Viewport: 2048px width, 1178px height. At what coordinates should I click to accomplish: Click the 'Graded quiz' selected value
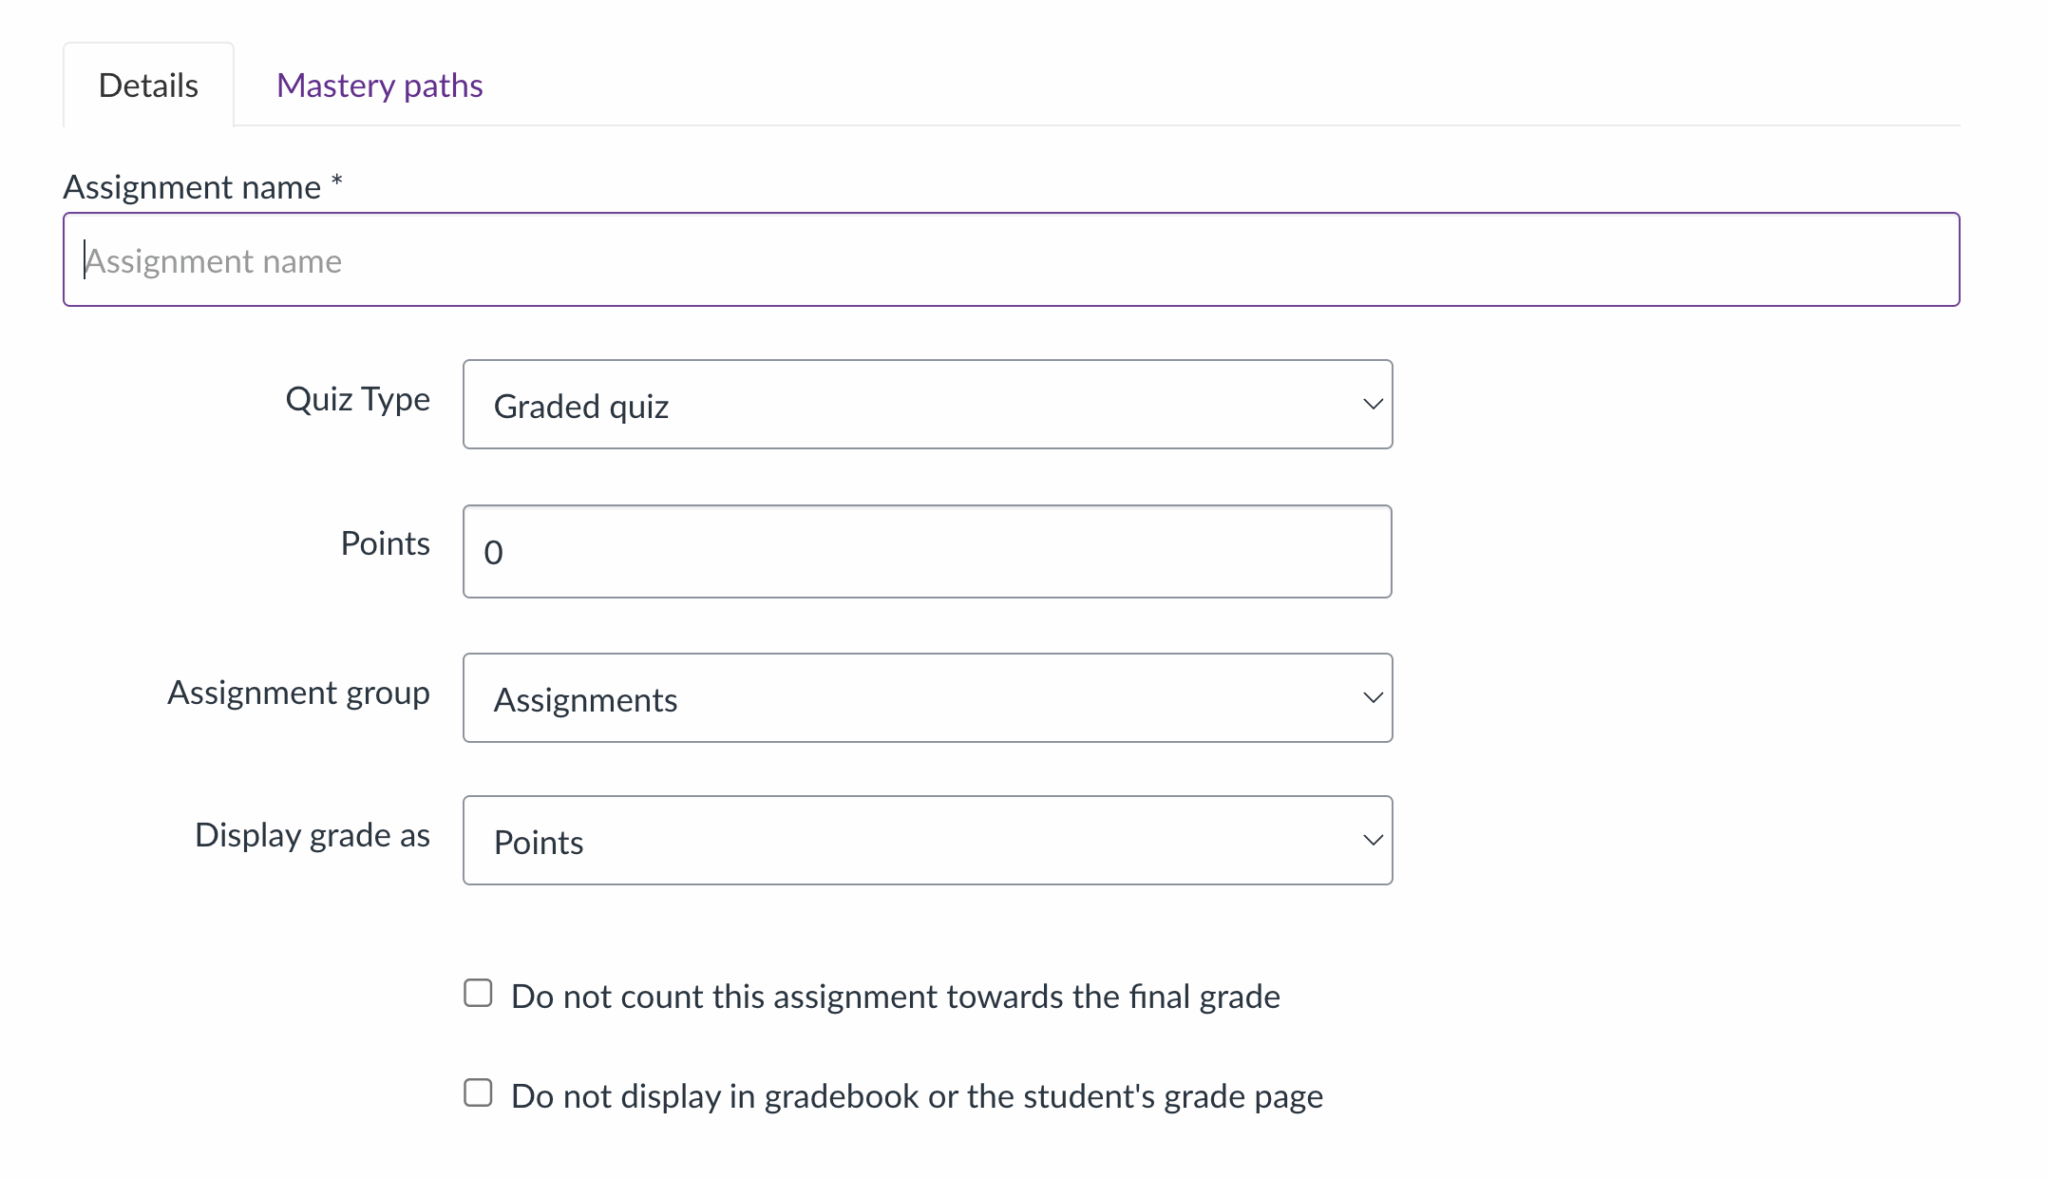581,406
